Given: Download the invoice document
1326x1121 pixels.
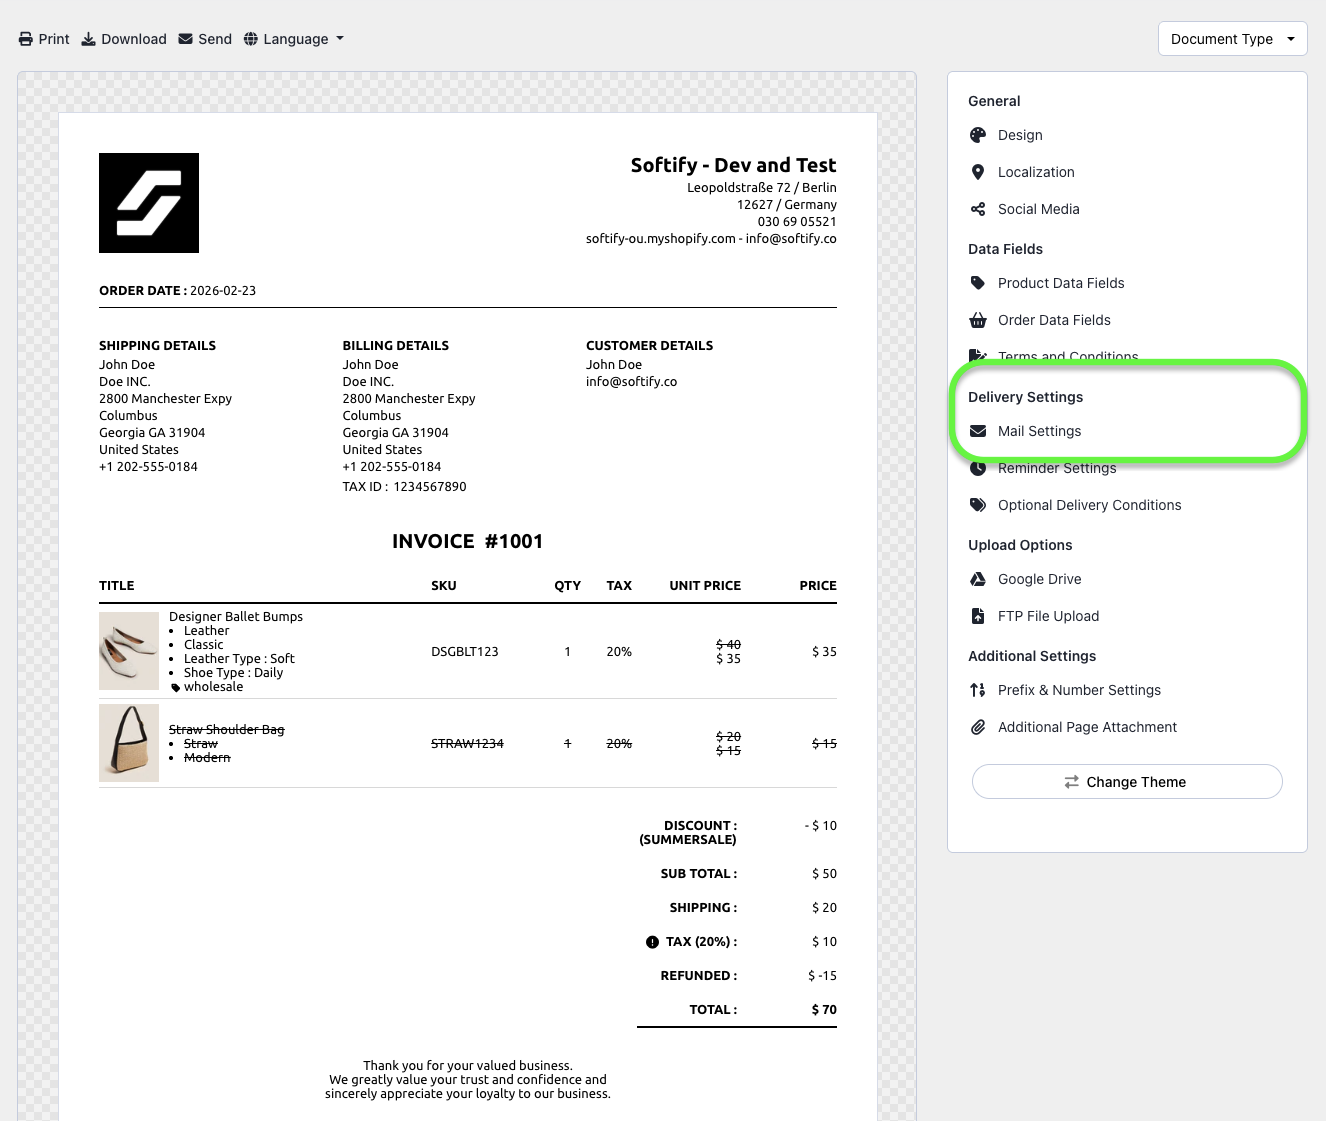Looking at the screenshot, I should [124, 39].
